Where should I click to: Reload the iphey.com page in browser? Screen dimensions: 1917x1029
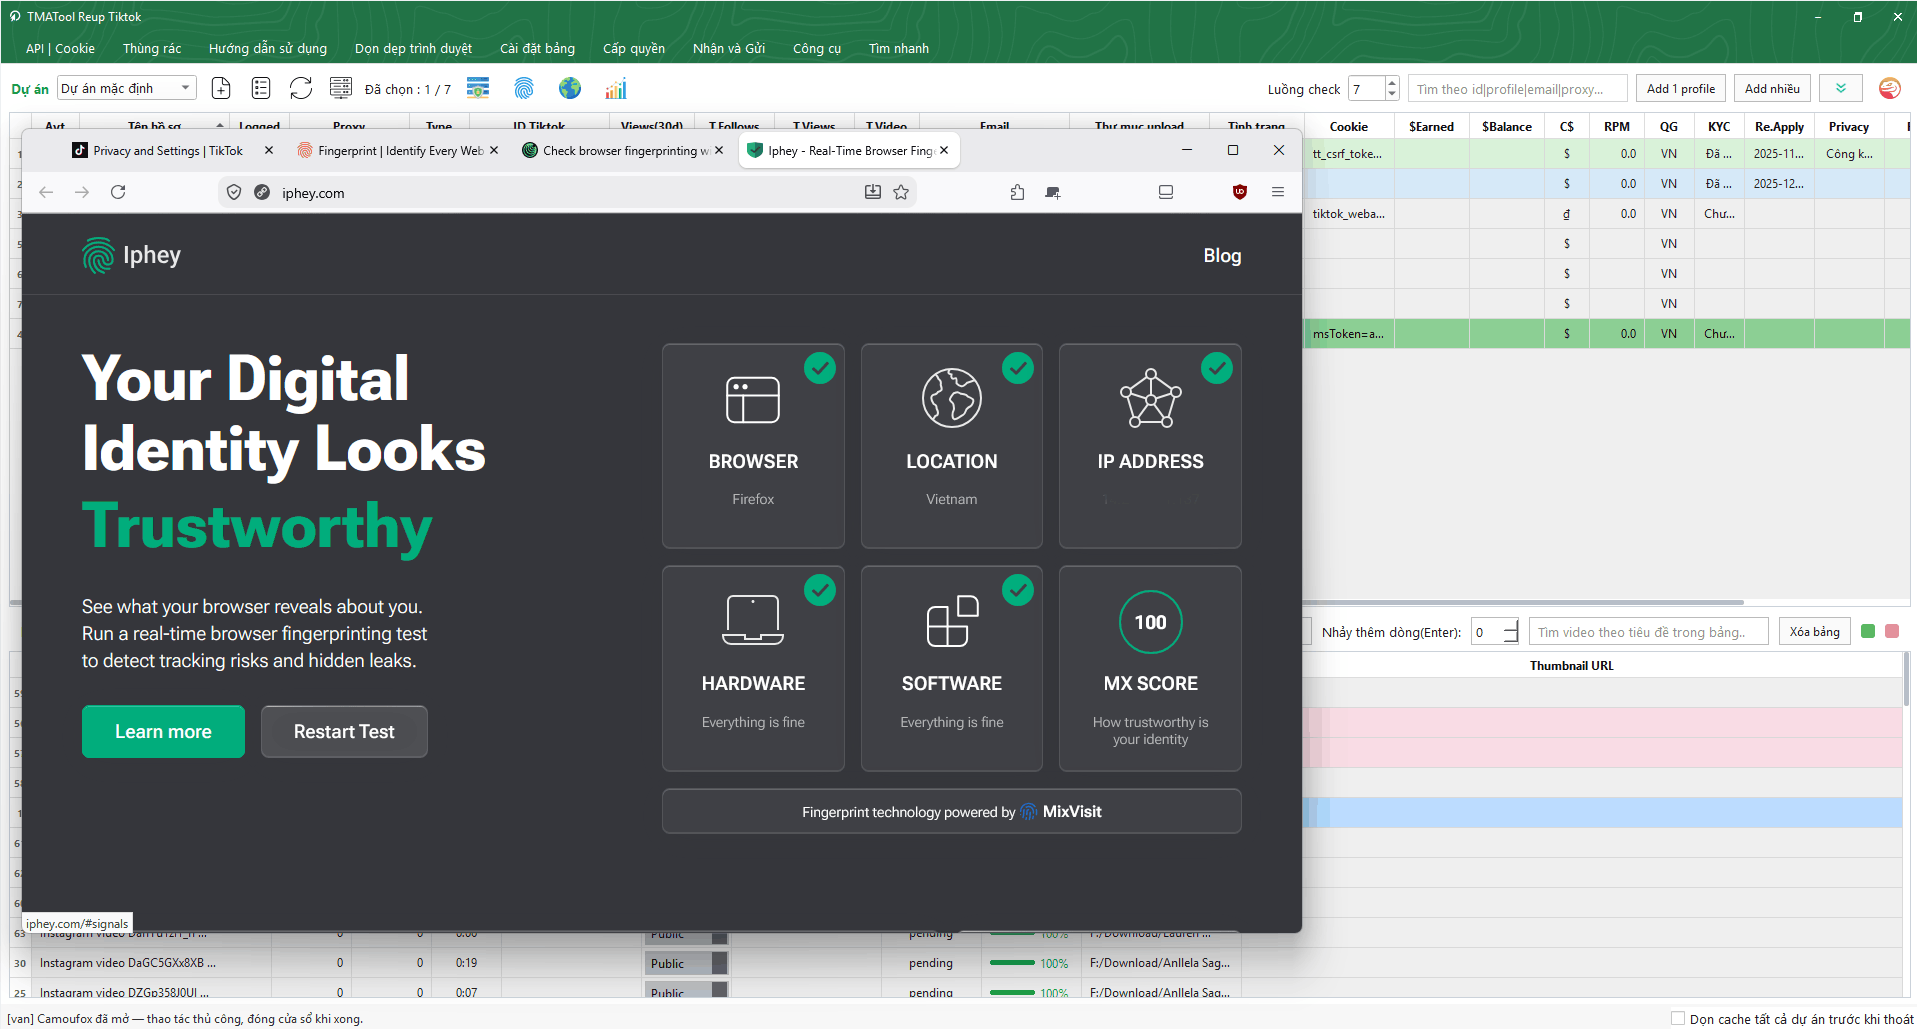(118, 192)
